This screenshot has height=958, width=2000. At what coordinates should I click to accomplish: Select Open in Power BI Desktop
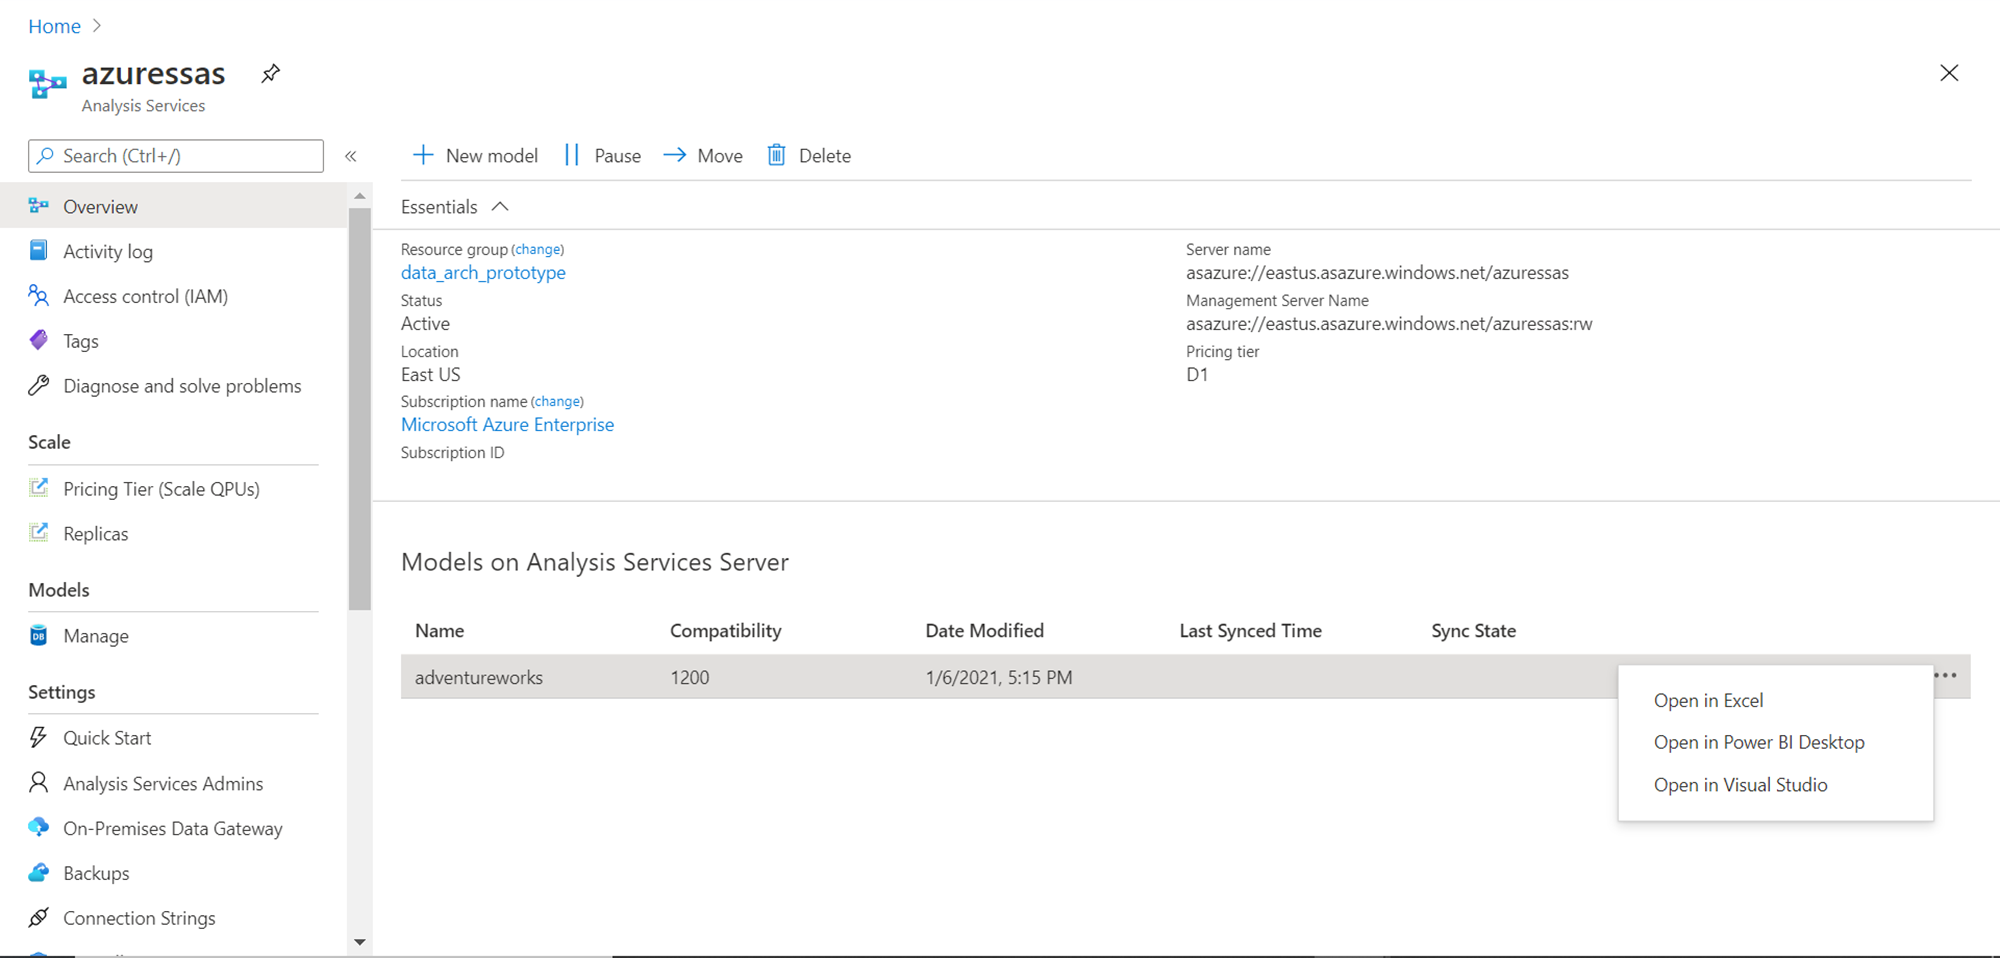[1759, 742]
